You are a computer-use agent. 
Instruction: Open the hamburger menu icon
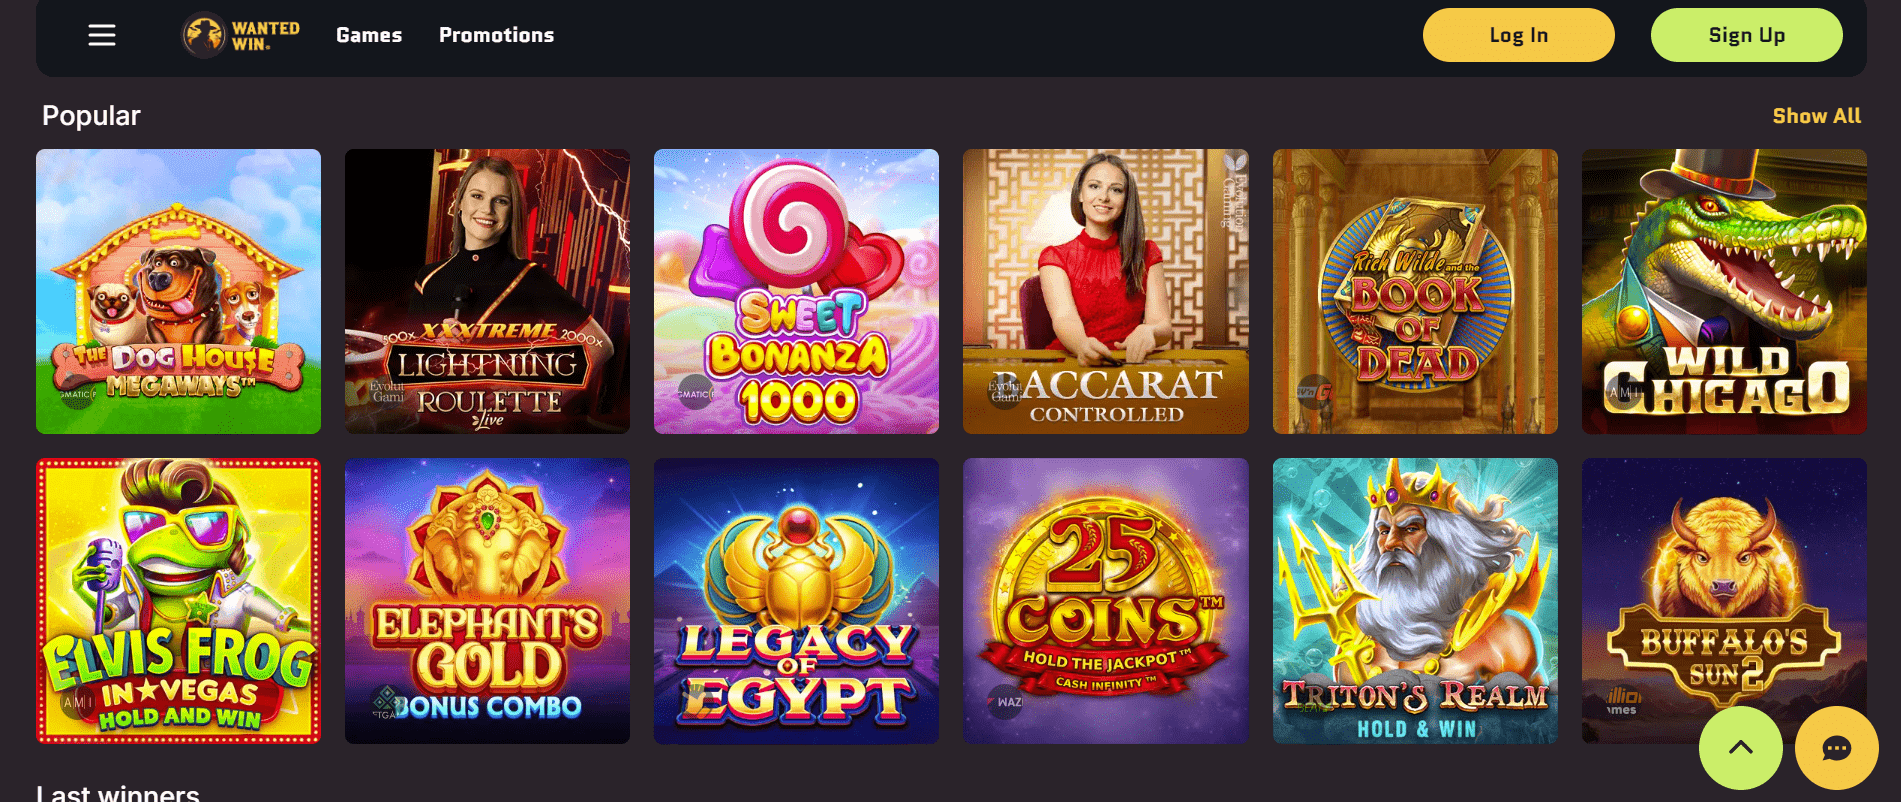[x=102, y=35]
